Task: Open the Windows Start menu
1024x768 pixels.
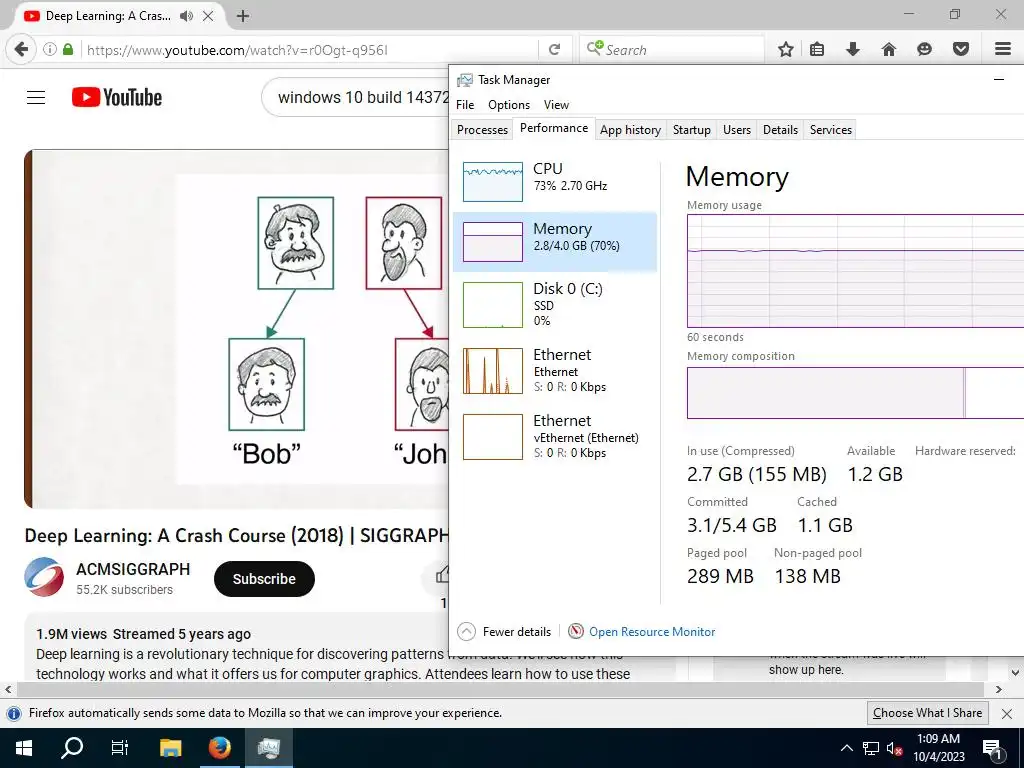Action: (23, 748)
